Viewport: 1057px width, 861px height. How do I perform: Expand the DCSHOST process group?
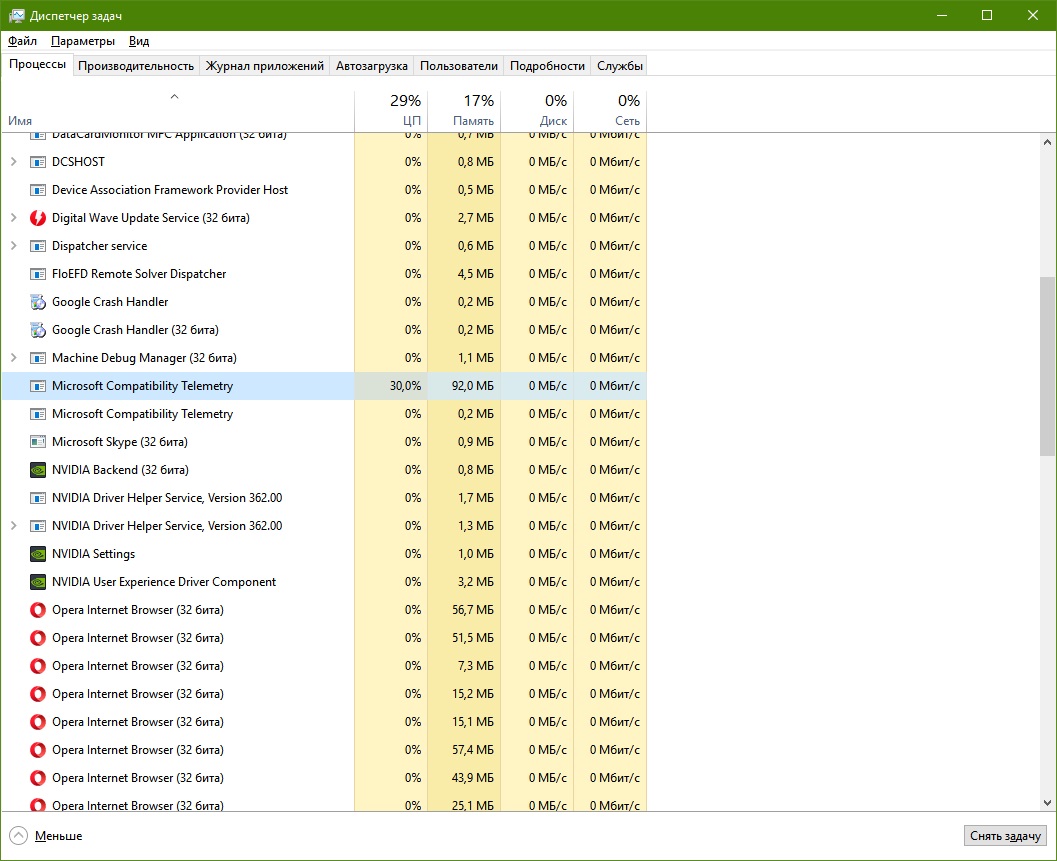(x=13, y=162)
